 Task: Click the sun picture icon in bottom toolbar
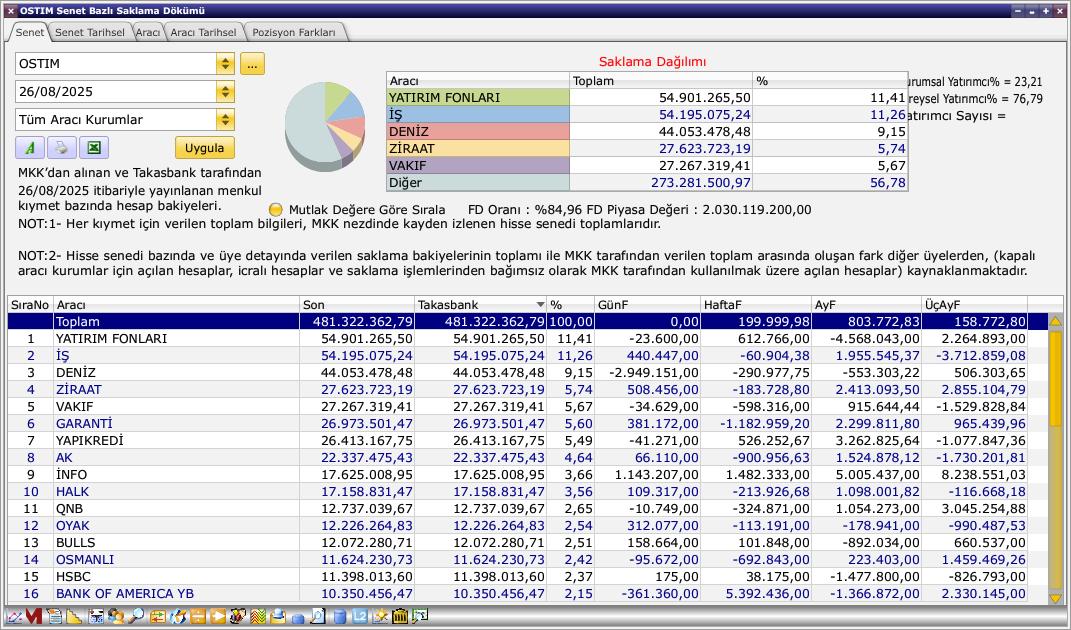click(380, 616)
